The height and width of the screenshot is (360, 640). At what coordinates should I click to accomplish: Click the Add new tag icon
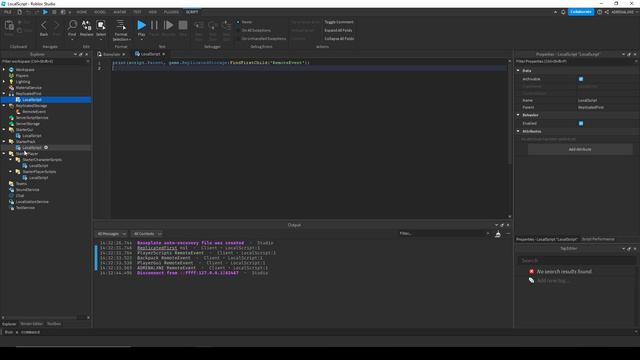pos(531,280)
